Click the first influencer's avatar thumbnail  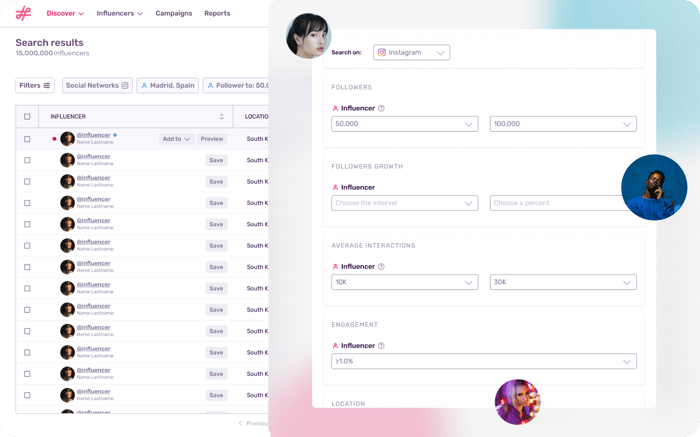(67, 139)
